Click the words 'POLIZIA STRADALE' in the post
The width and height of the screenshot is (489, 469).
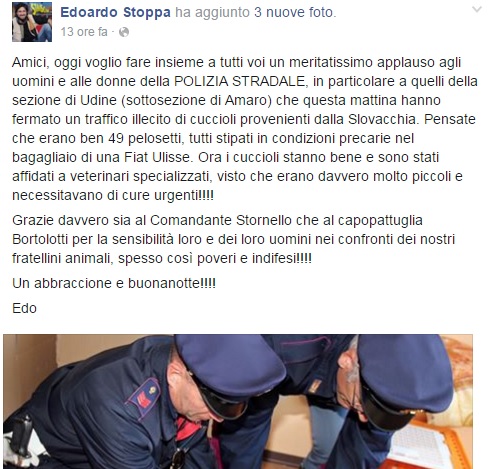(x=240, y=81)
